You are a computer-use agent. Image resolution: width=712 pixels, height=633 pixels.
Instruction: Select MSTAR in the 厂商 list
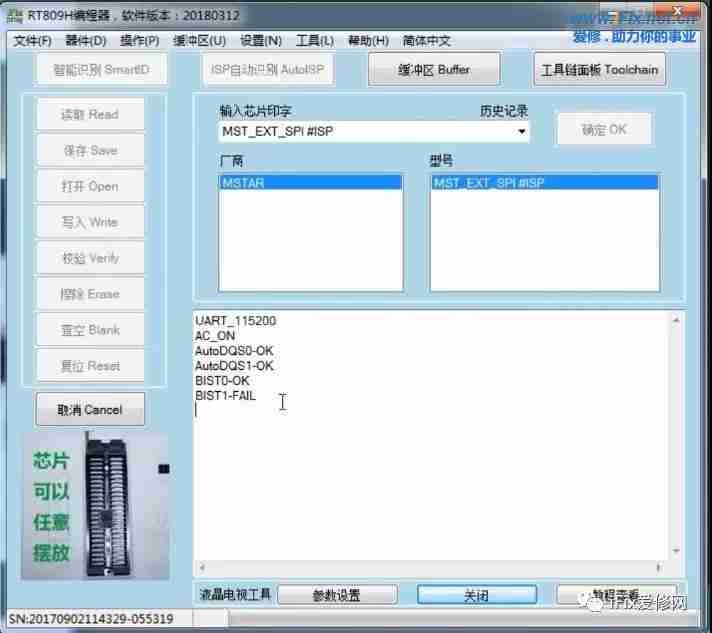pos(310,183)
